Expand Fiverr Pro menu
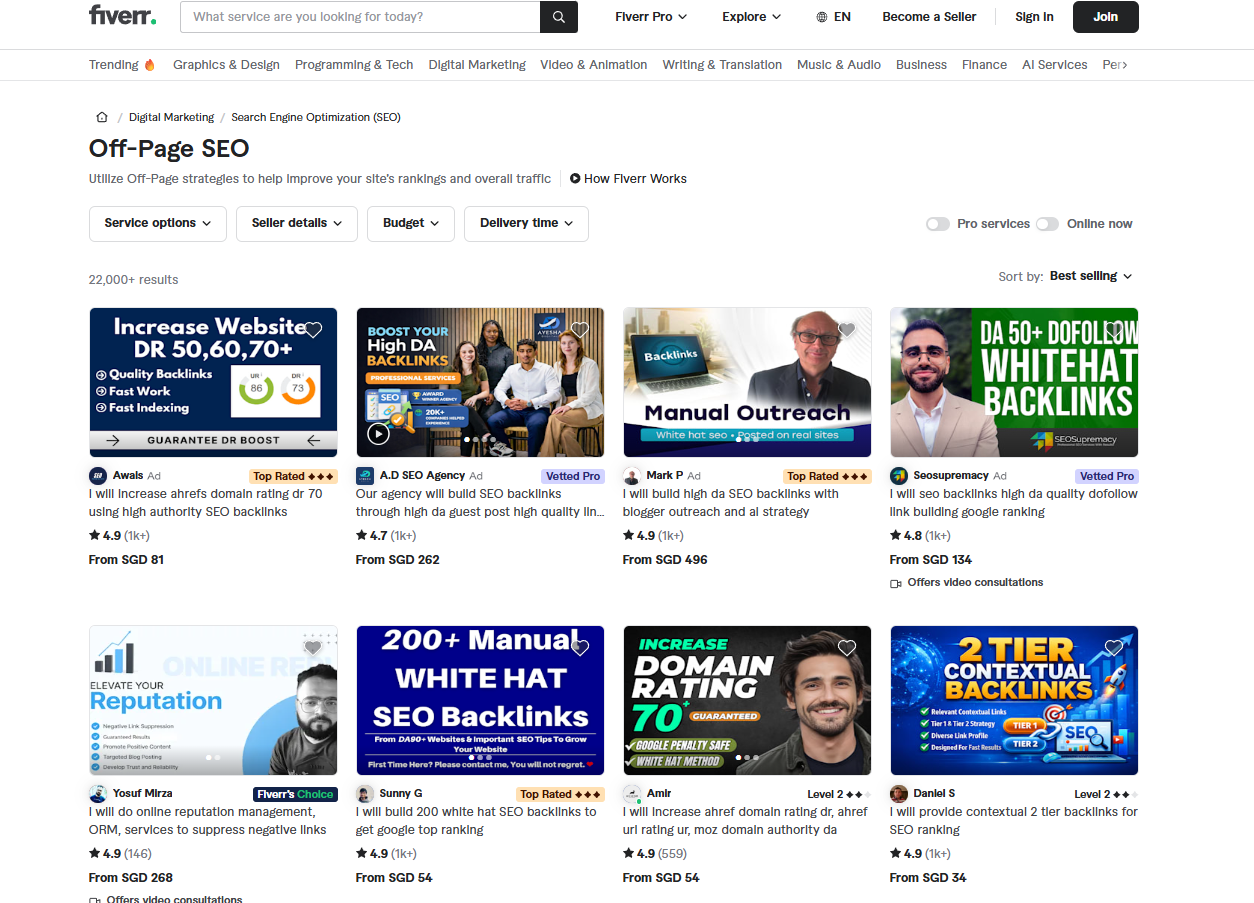The height and width of the screenshot is (903, 1254). coord(651,17)
